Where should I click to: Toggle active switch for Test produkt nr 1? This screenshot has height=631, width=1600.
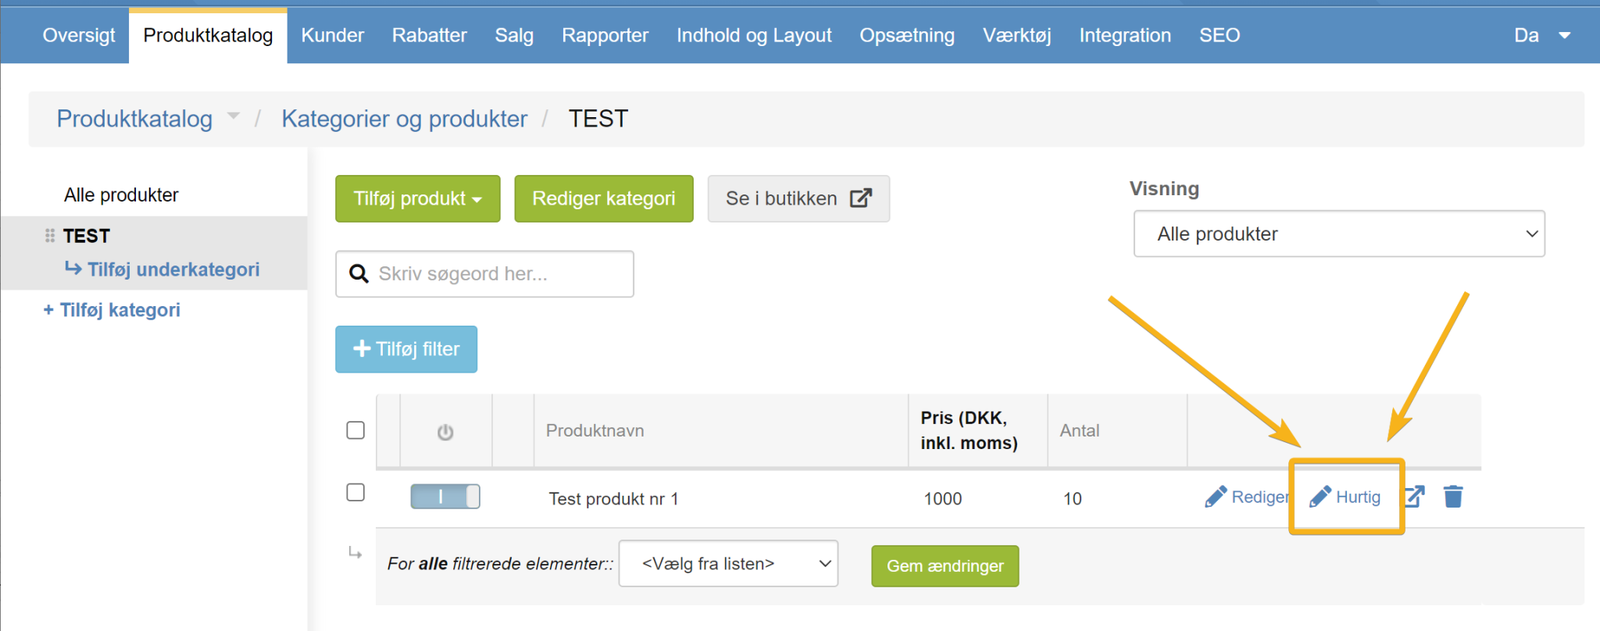445,497
